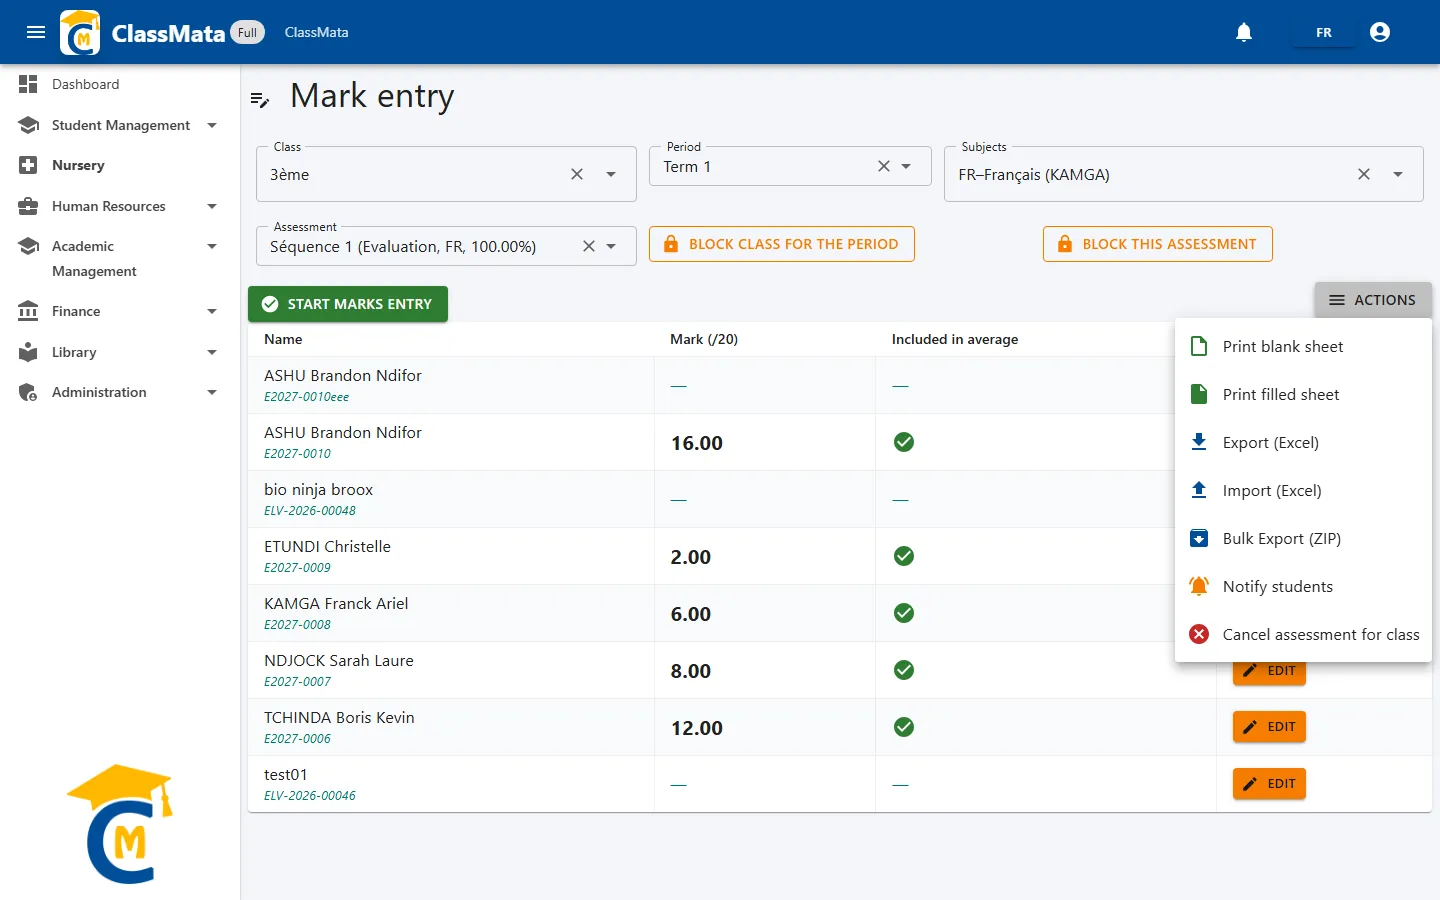The height and width of the screenshot is (900, 1440).
Task: Clear the Term 1 period selection
Action: click(x=884, y=166)
